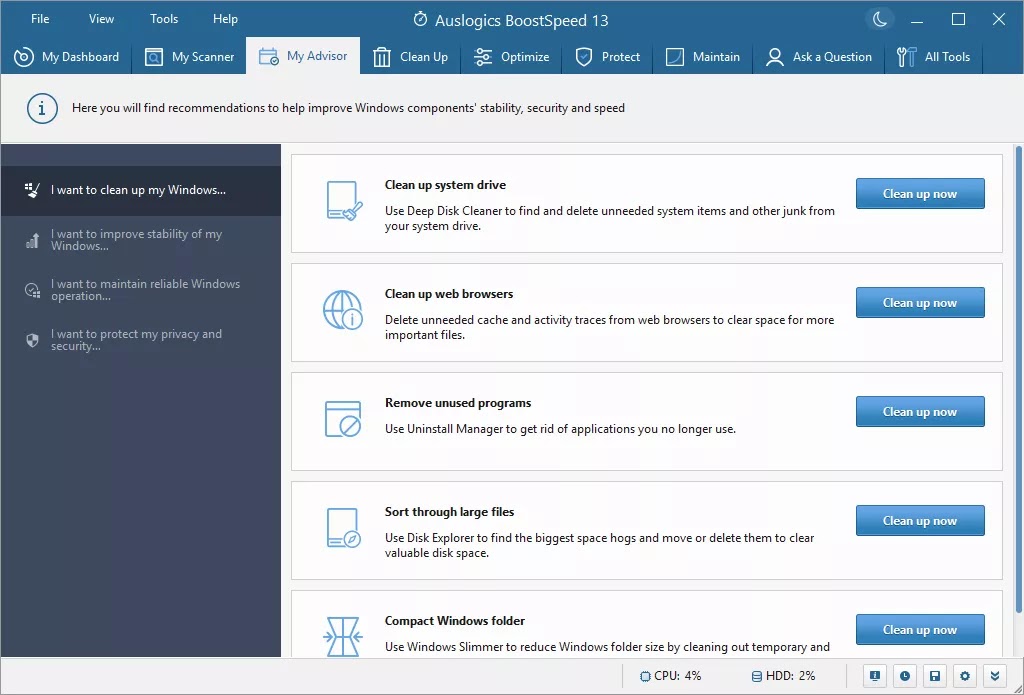Open the My Dashboard tab
Viewport: 1024px width, 695px height.
click(67, 57)
